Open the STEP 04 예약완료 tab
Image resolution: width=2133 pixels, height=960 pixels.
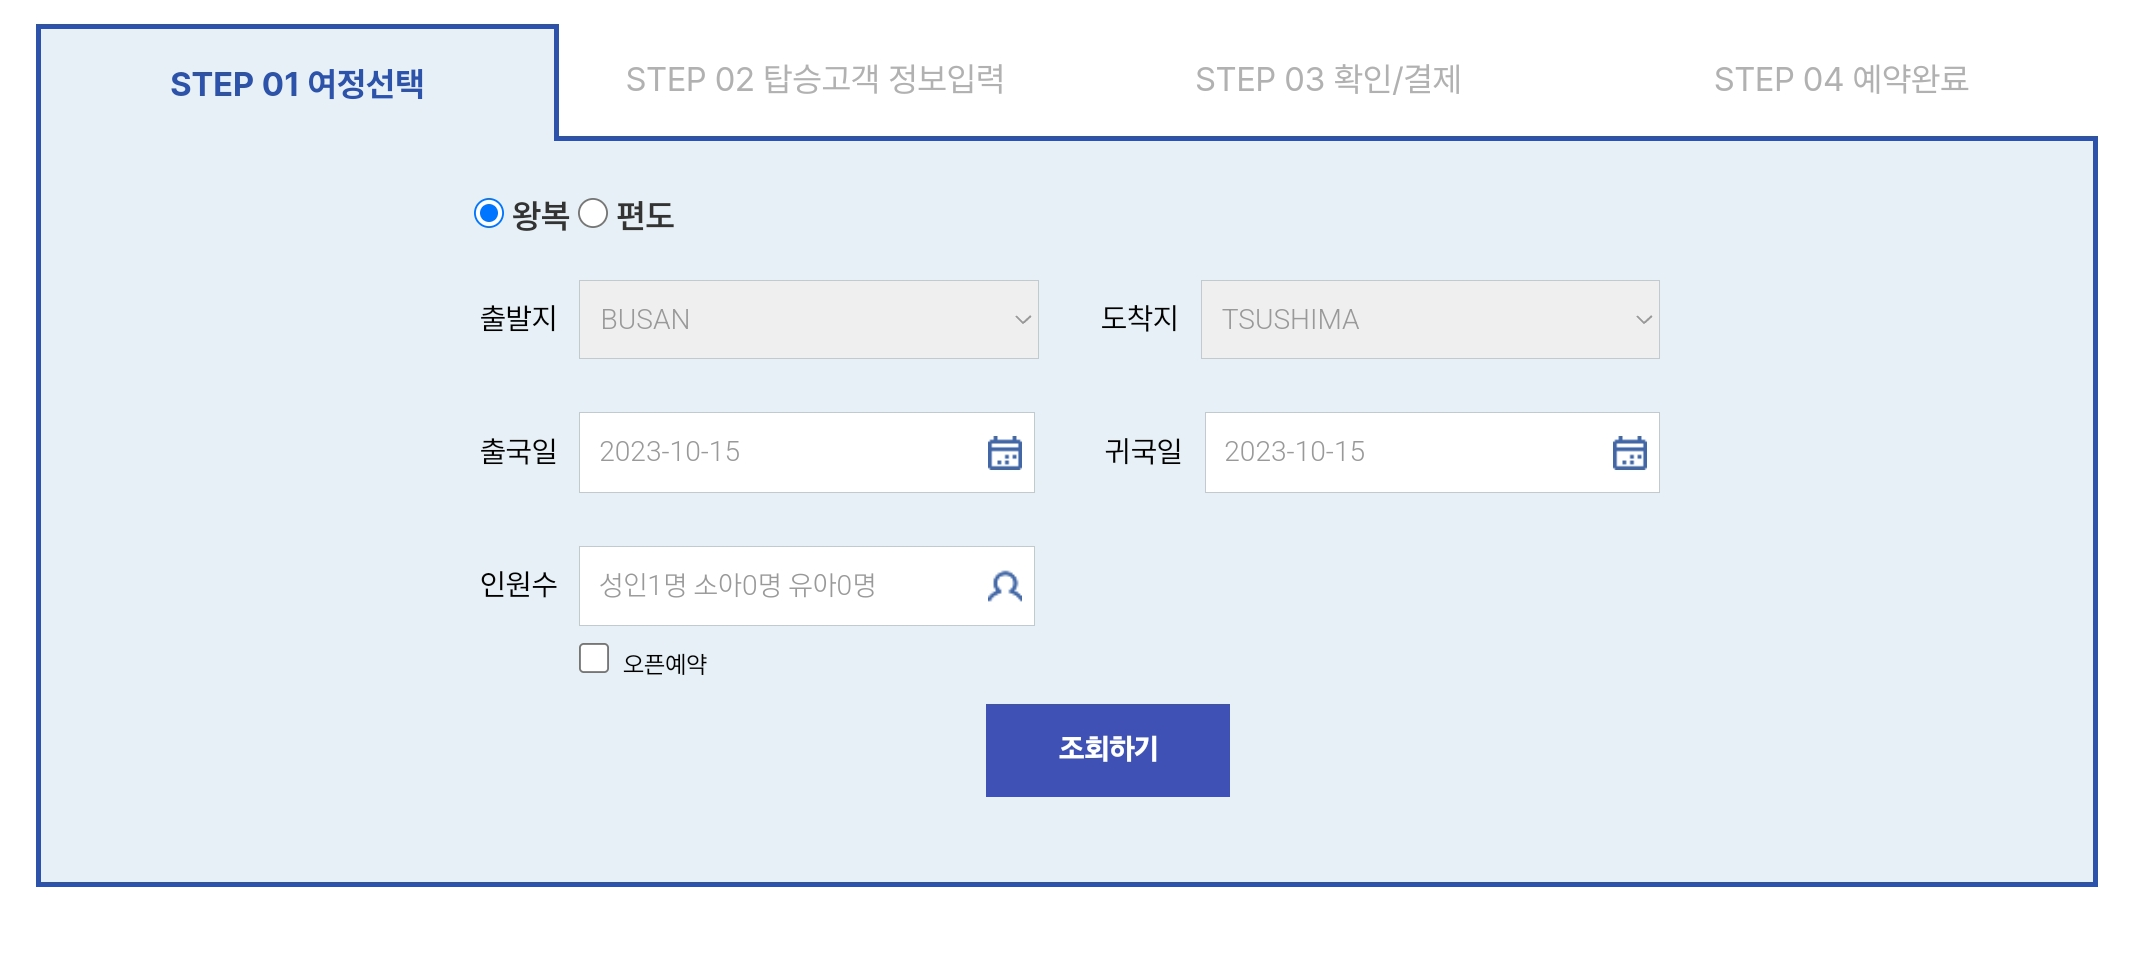[x=1843, y=81]
